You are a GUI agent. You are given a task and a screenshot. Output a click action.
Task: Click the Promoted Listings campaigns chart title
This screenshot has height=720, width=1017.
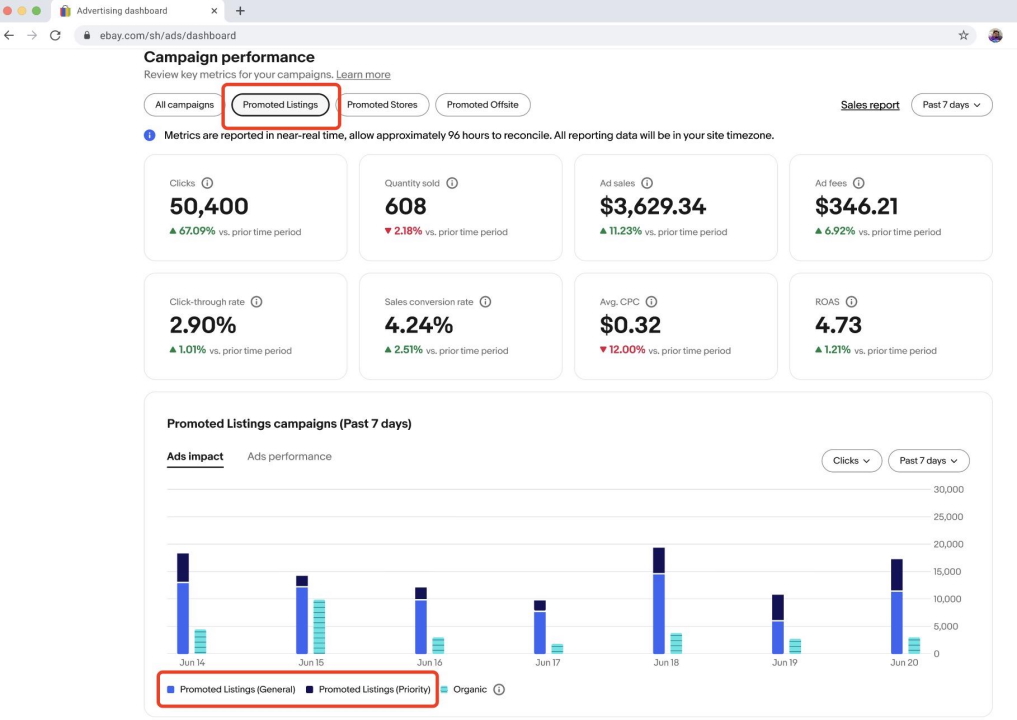click(289, 424)
